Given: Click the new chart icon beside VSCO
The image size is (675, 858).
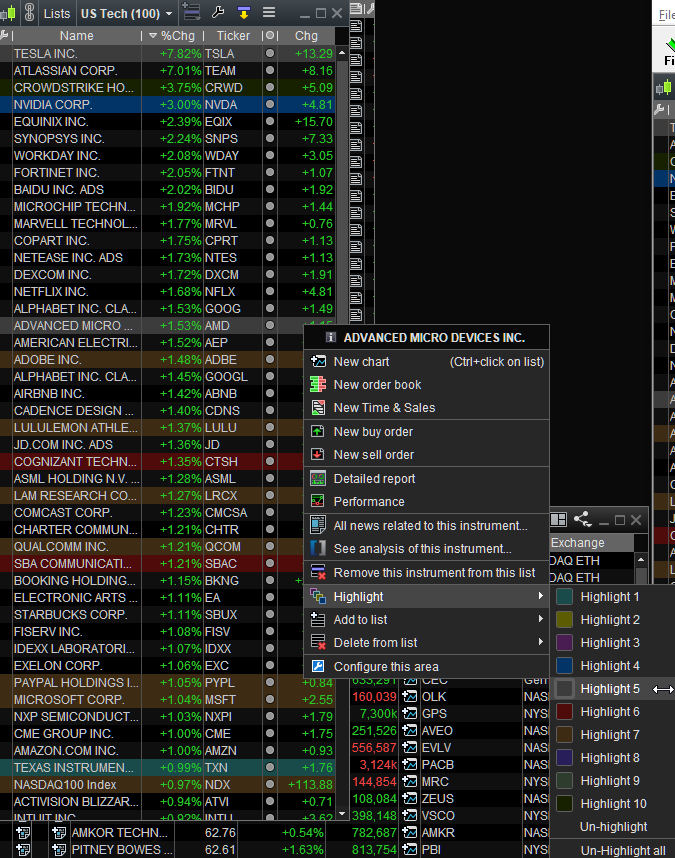Looking at the screenshot, I should pyautogui.click(x=409, y=815).
